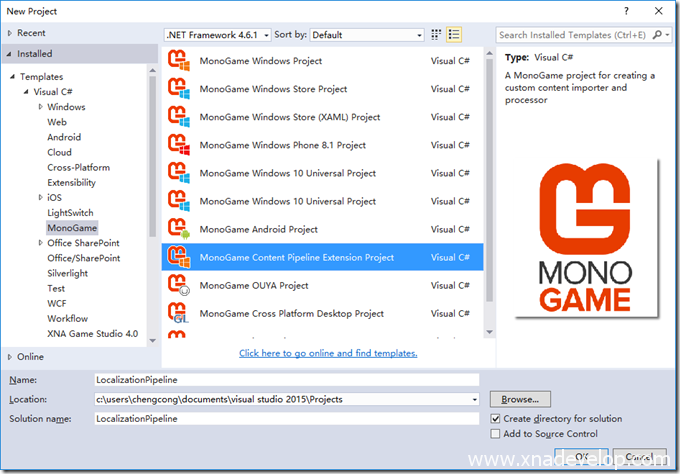Open the .NET Framework version dropdown
The width and height of the screenshot is (680, 474).
click(x=226, y=35)
